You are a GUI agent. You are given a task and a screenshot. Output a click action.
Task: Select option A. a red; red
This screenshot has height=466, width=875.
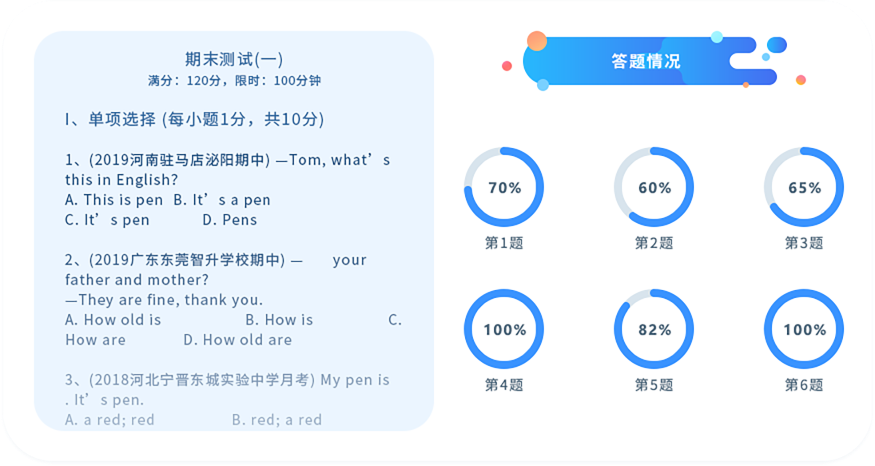pos(109,420)
